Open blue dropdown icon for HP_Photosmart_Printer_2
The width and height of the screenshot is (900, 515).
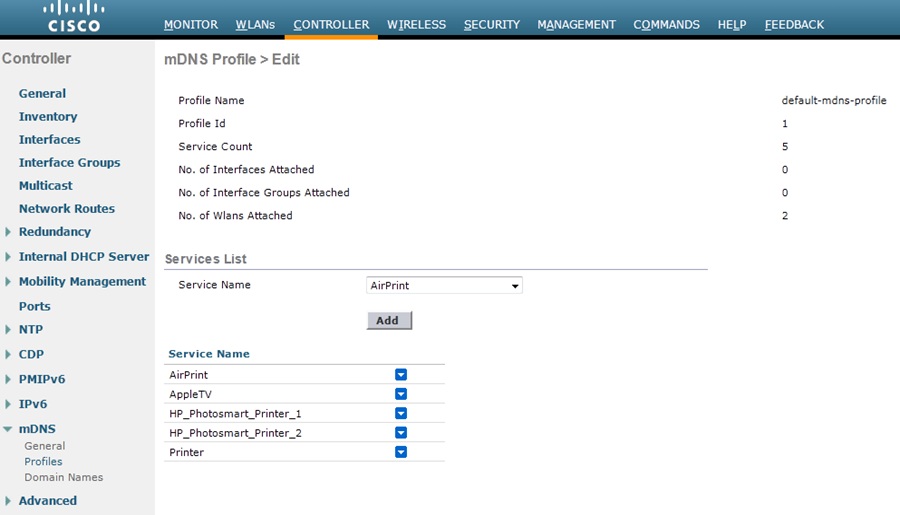401,433
